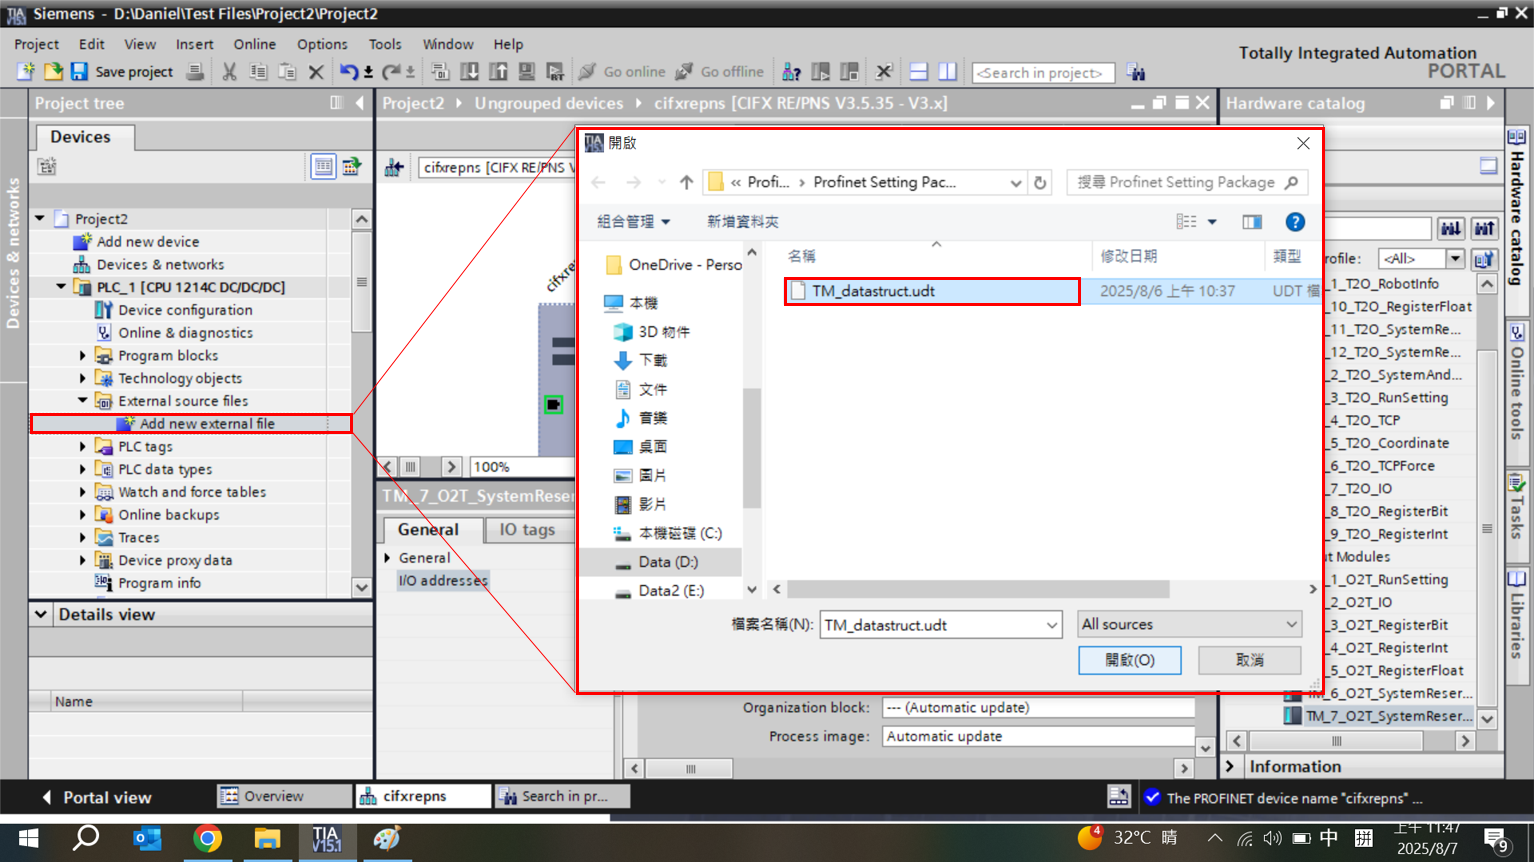The image size is (1534, 862).
Task: Click the Split editor horizontally icon
Action: pyautogui.click(x=918, y=72)
